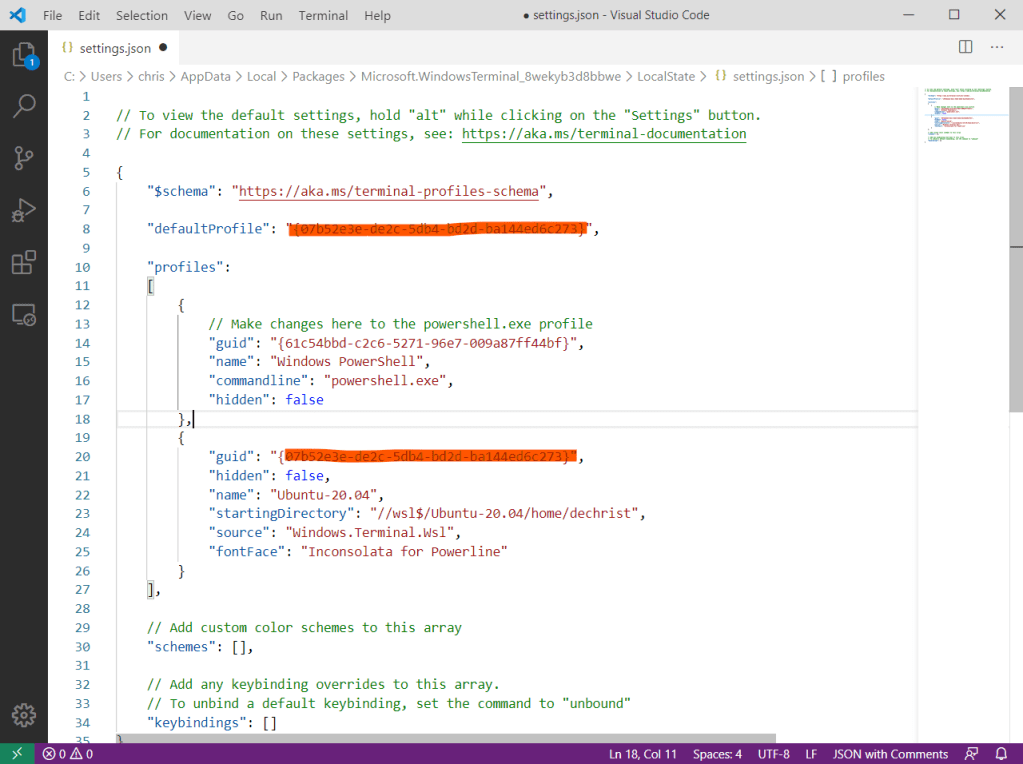Open the Run and Debug view

24,210
